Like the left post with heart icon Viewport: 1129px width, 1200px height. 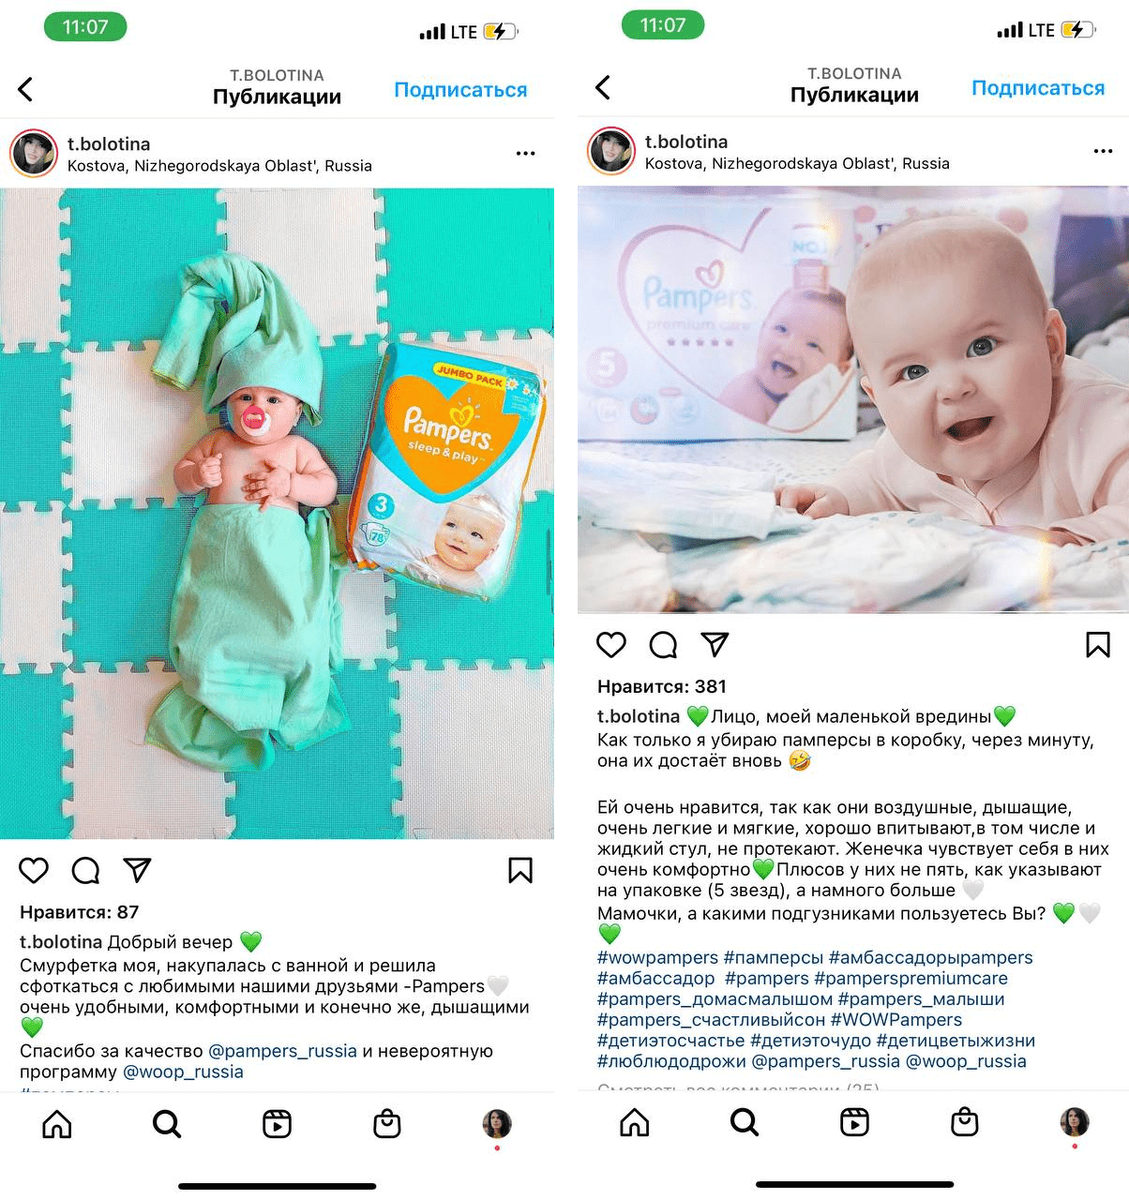click(34, 870)
